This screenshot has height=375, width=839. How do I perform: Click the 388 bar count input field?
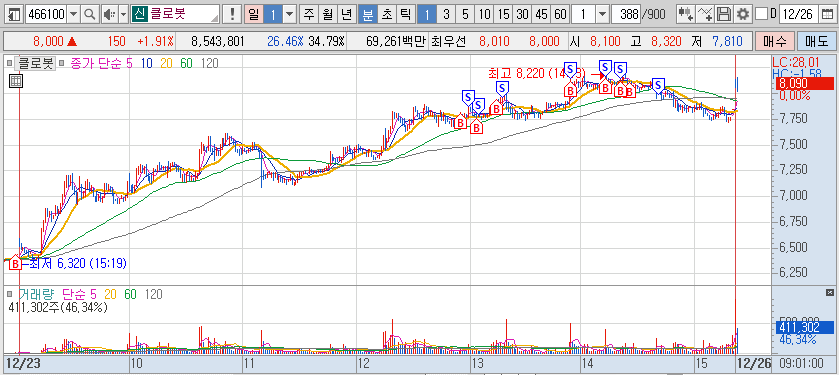627,14
